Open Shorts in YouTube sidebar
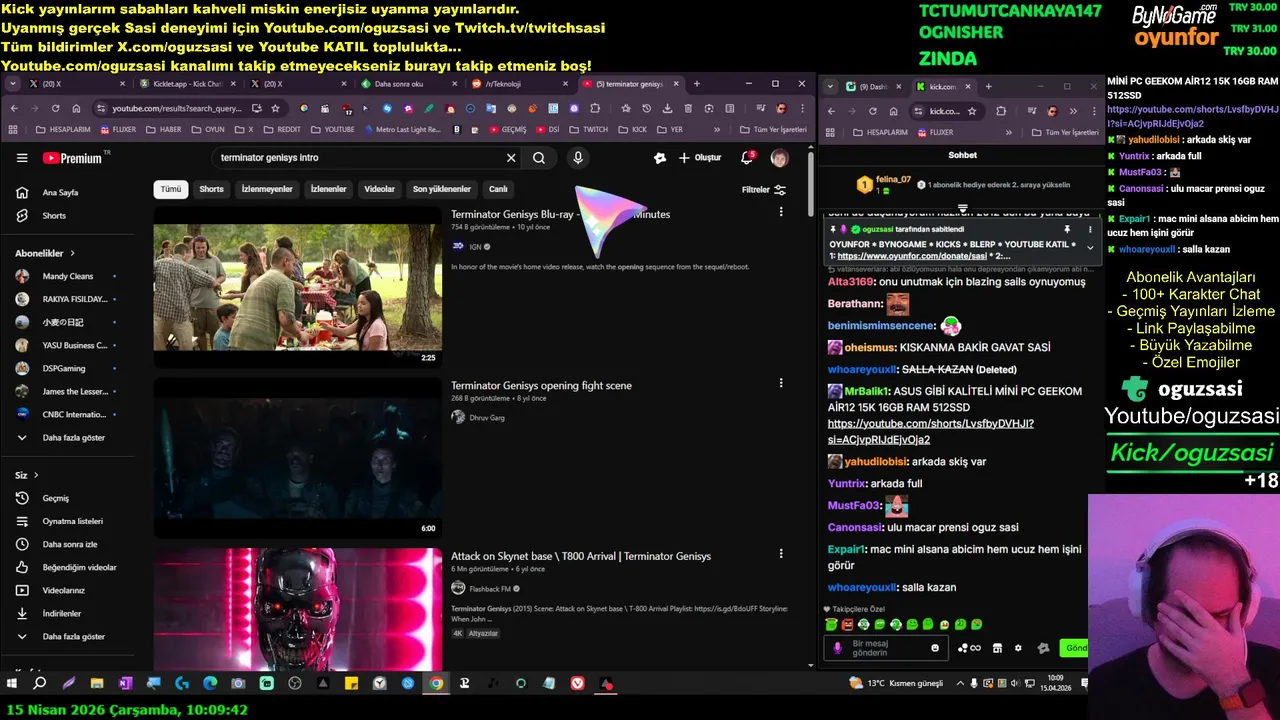 click(x=54, y=216)
